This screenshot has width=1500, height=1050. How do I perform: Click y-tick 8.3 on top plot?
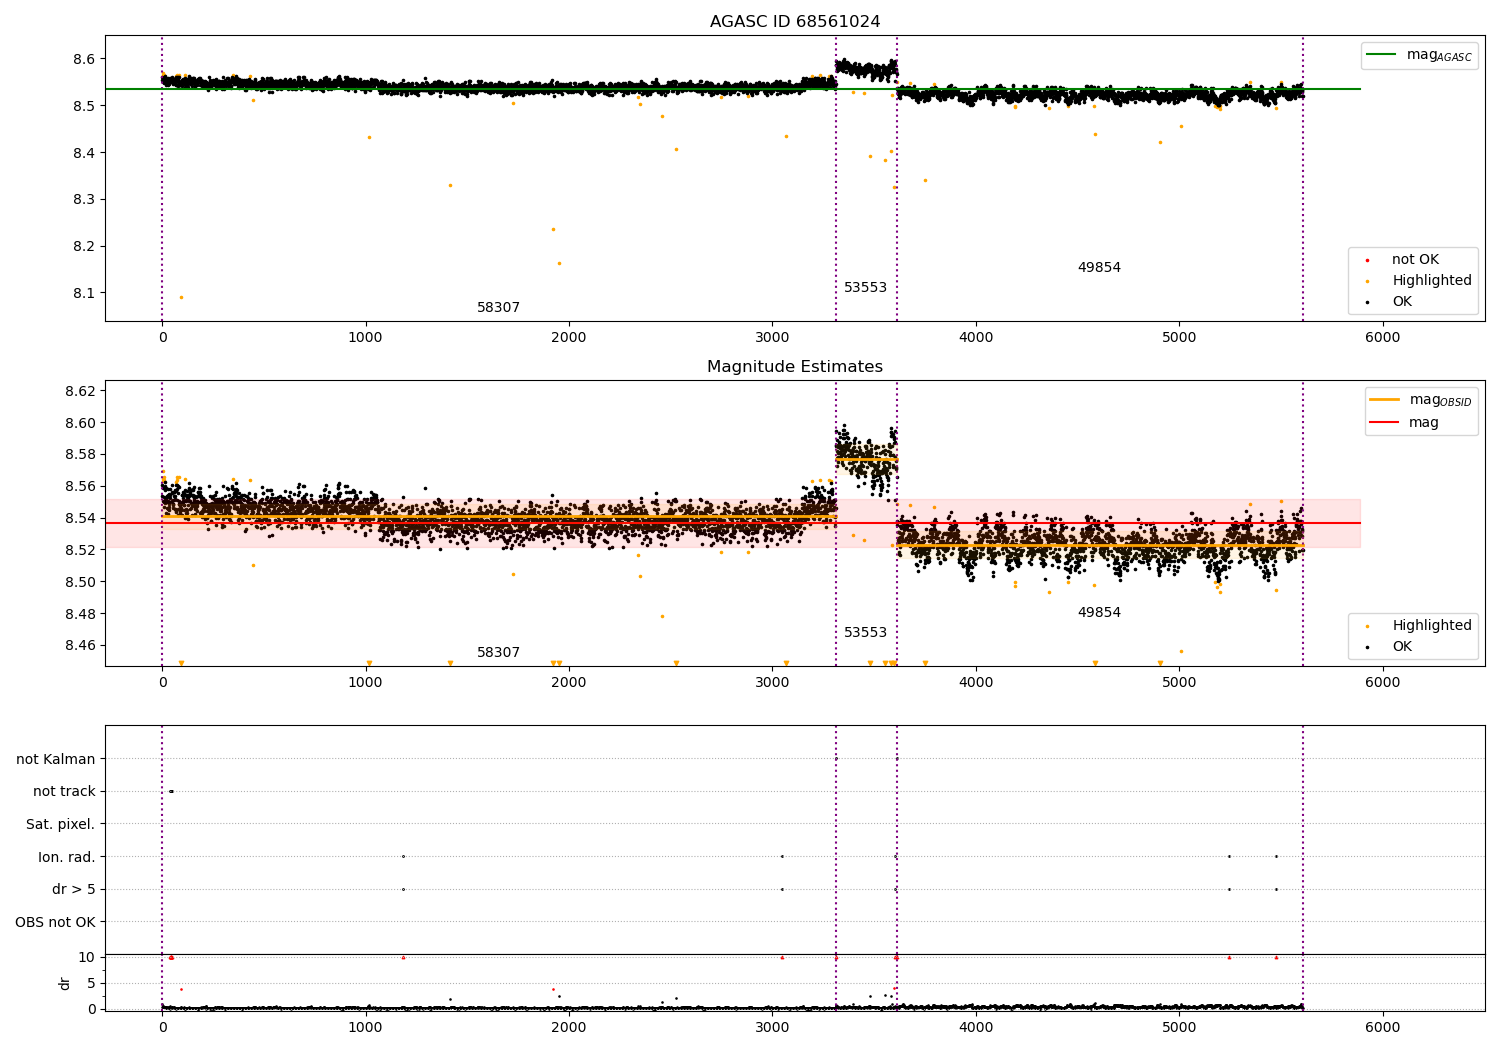coord(84,200)
